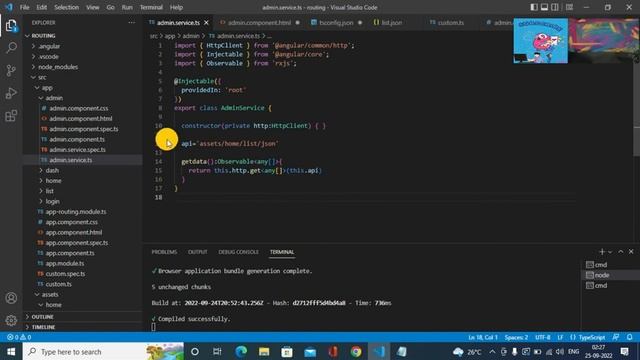Close the terminal panel
640x360 pixels.
tap(631, 252)
